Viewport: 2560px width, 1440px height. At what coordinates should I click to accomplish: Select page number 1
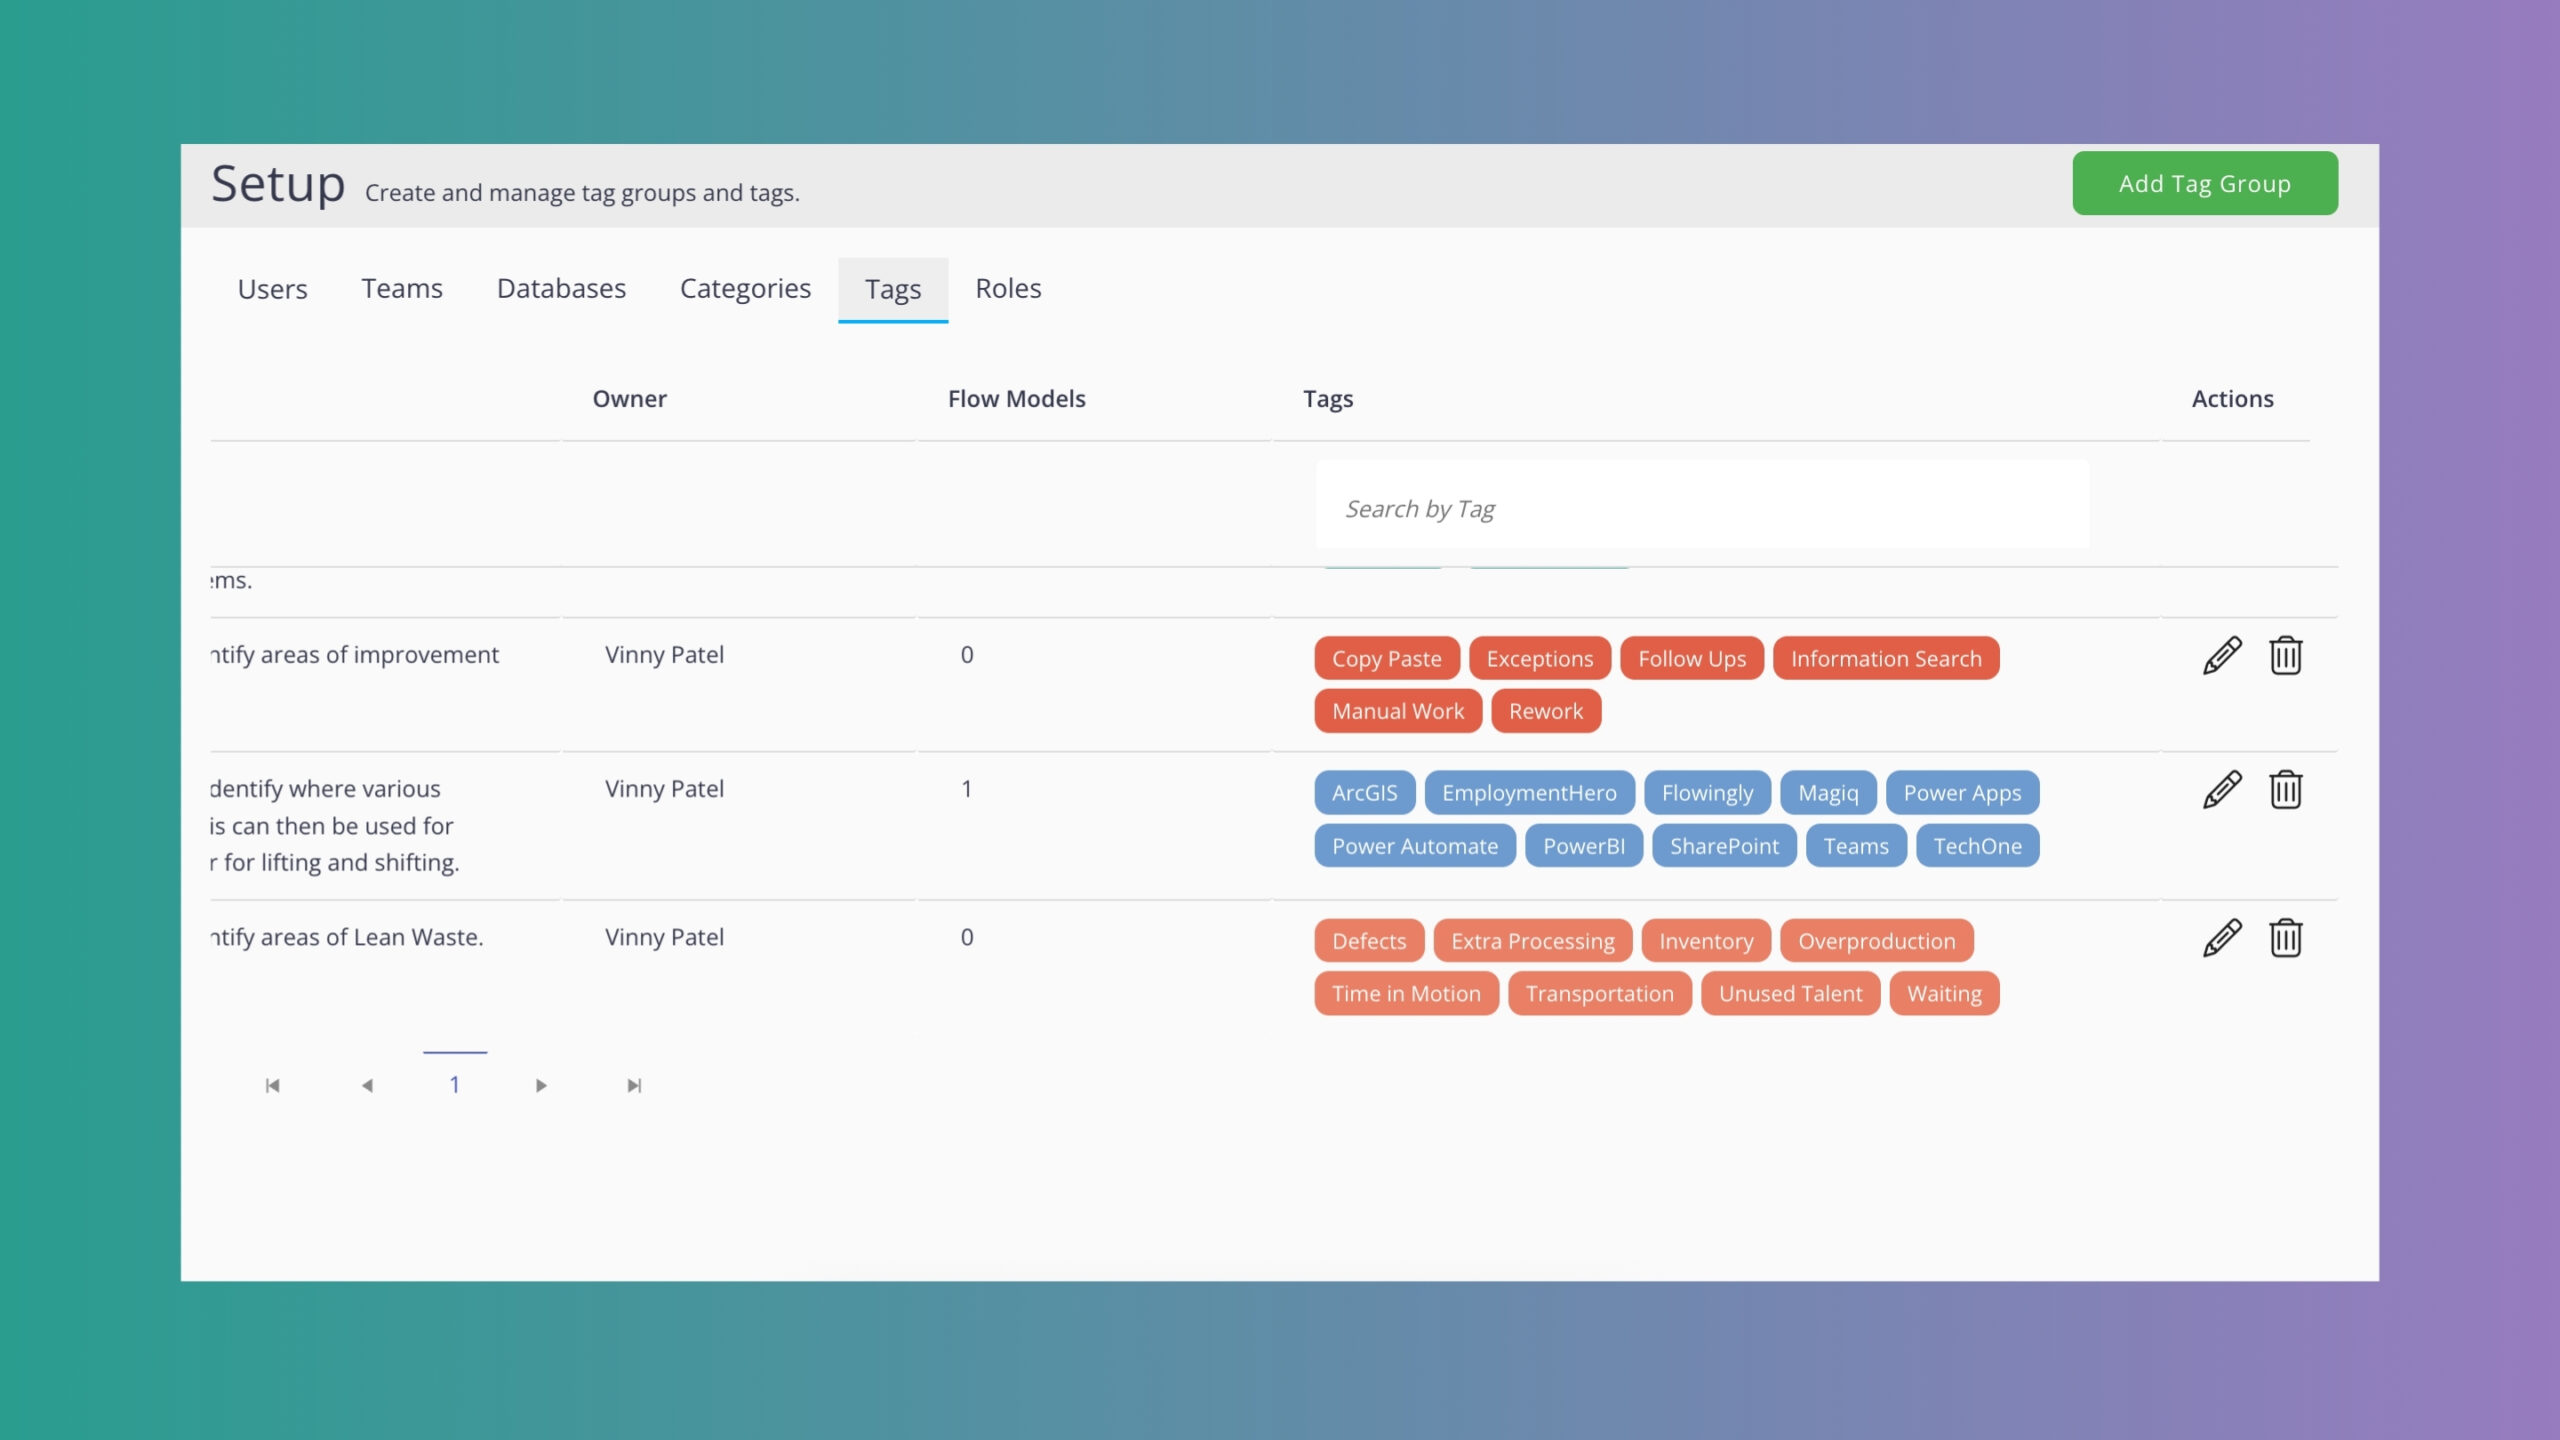click(x=455, y=1084)
